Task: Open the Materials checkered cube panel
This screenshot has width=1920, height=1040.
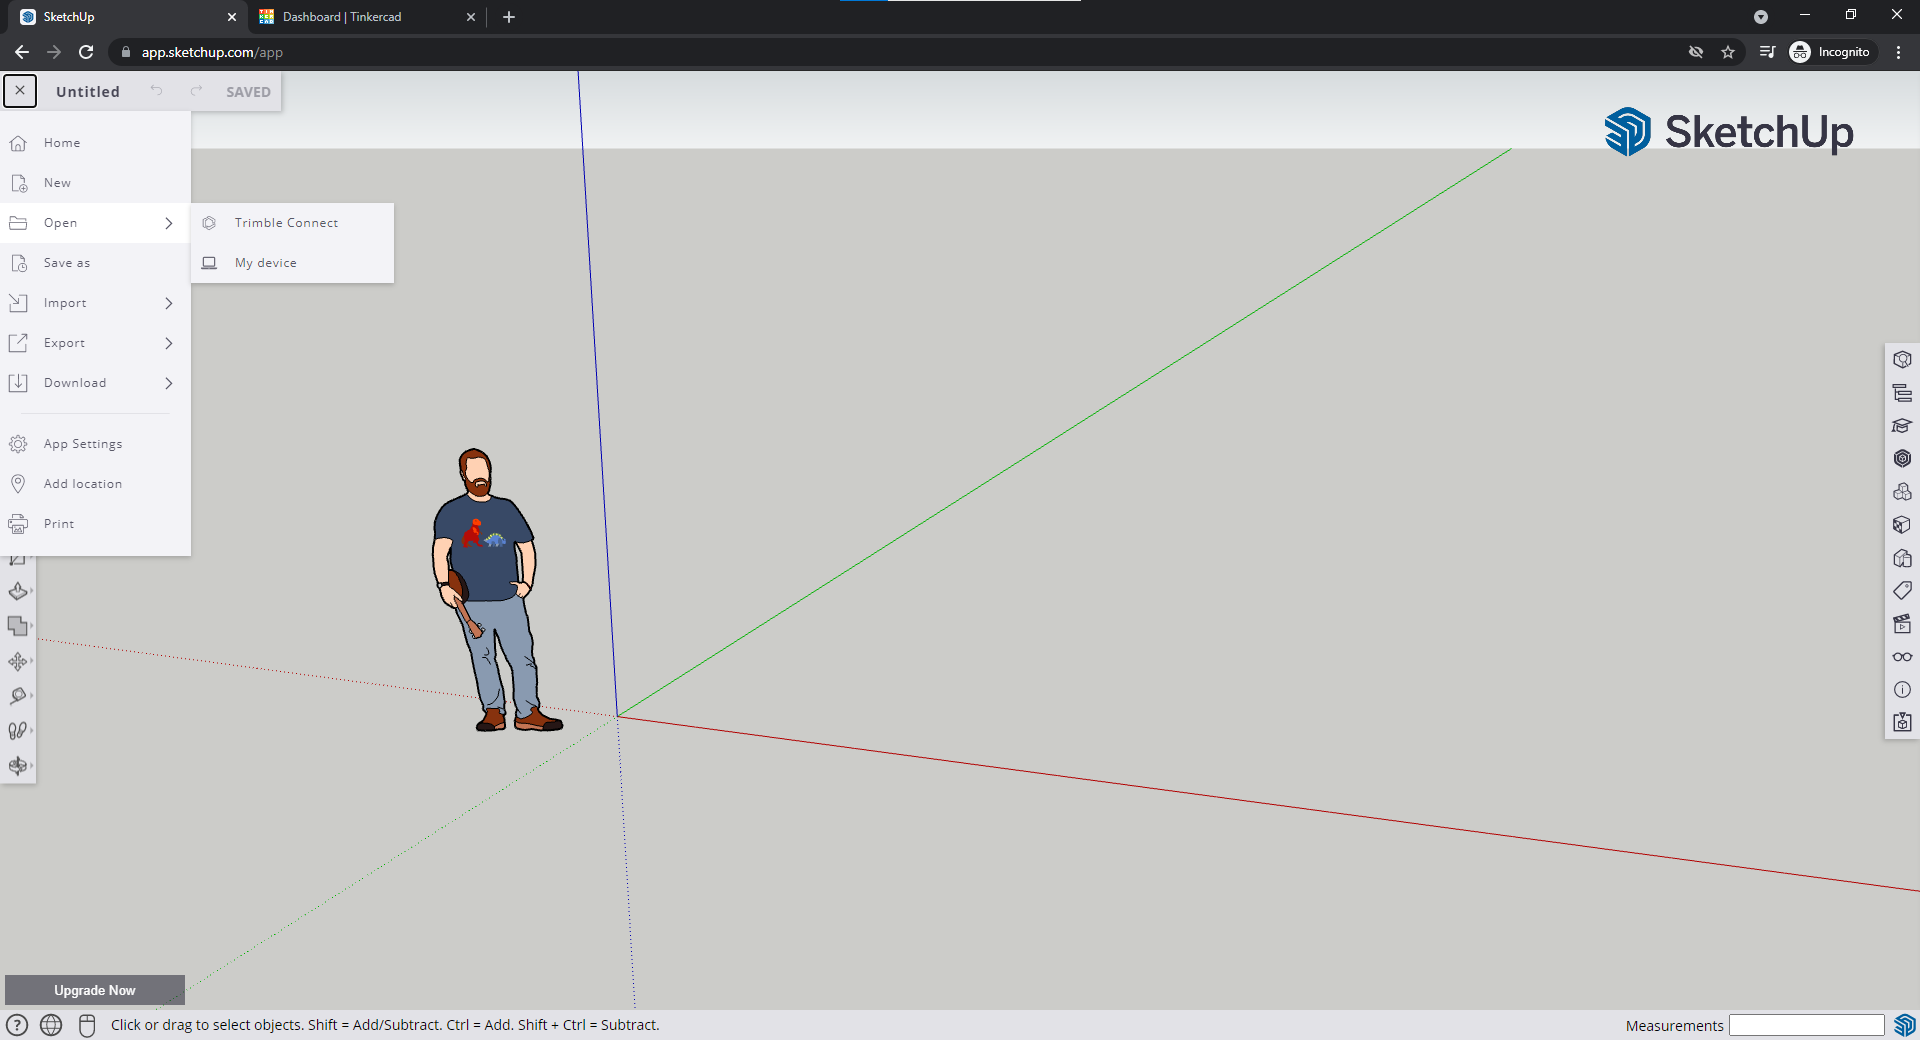Action: click(1902, 525)
